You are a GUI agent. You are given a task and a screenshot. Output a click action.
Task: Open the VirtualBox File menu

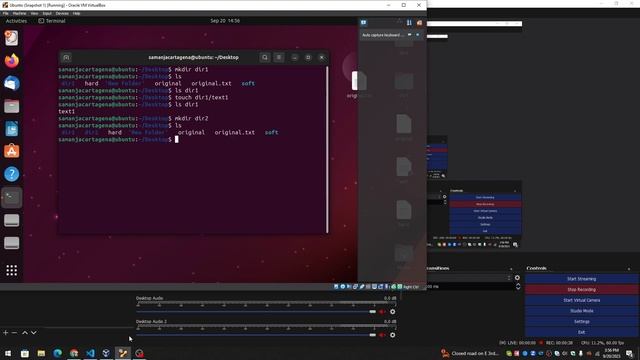[5, 13]
